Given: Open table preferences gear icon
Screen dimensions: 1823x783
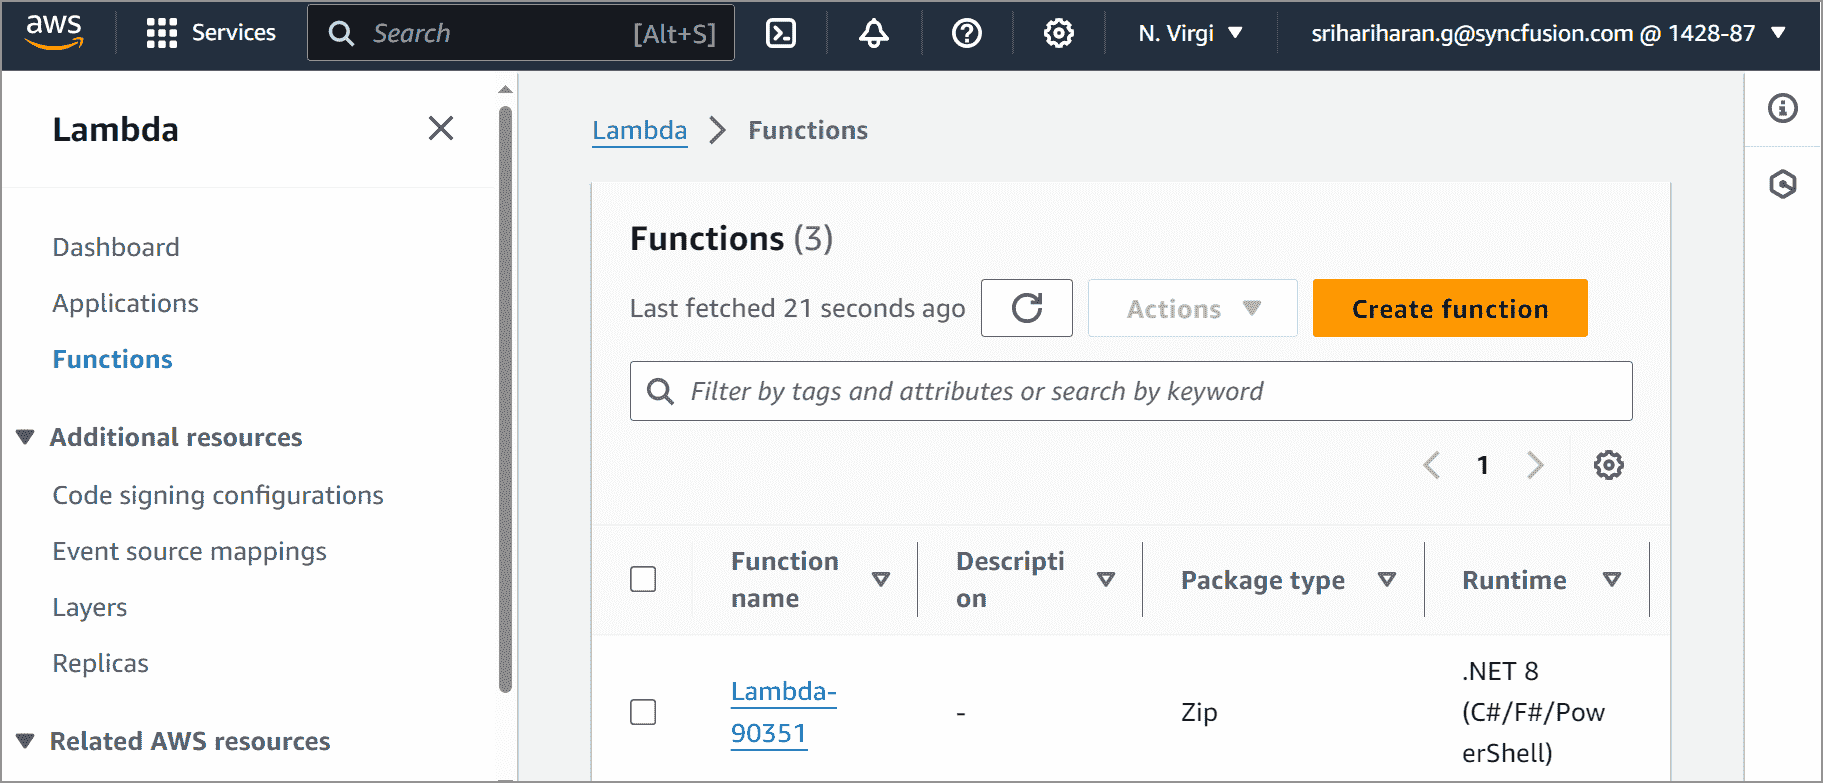Looking at the screenshot, I should (x=1609, y=465).
